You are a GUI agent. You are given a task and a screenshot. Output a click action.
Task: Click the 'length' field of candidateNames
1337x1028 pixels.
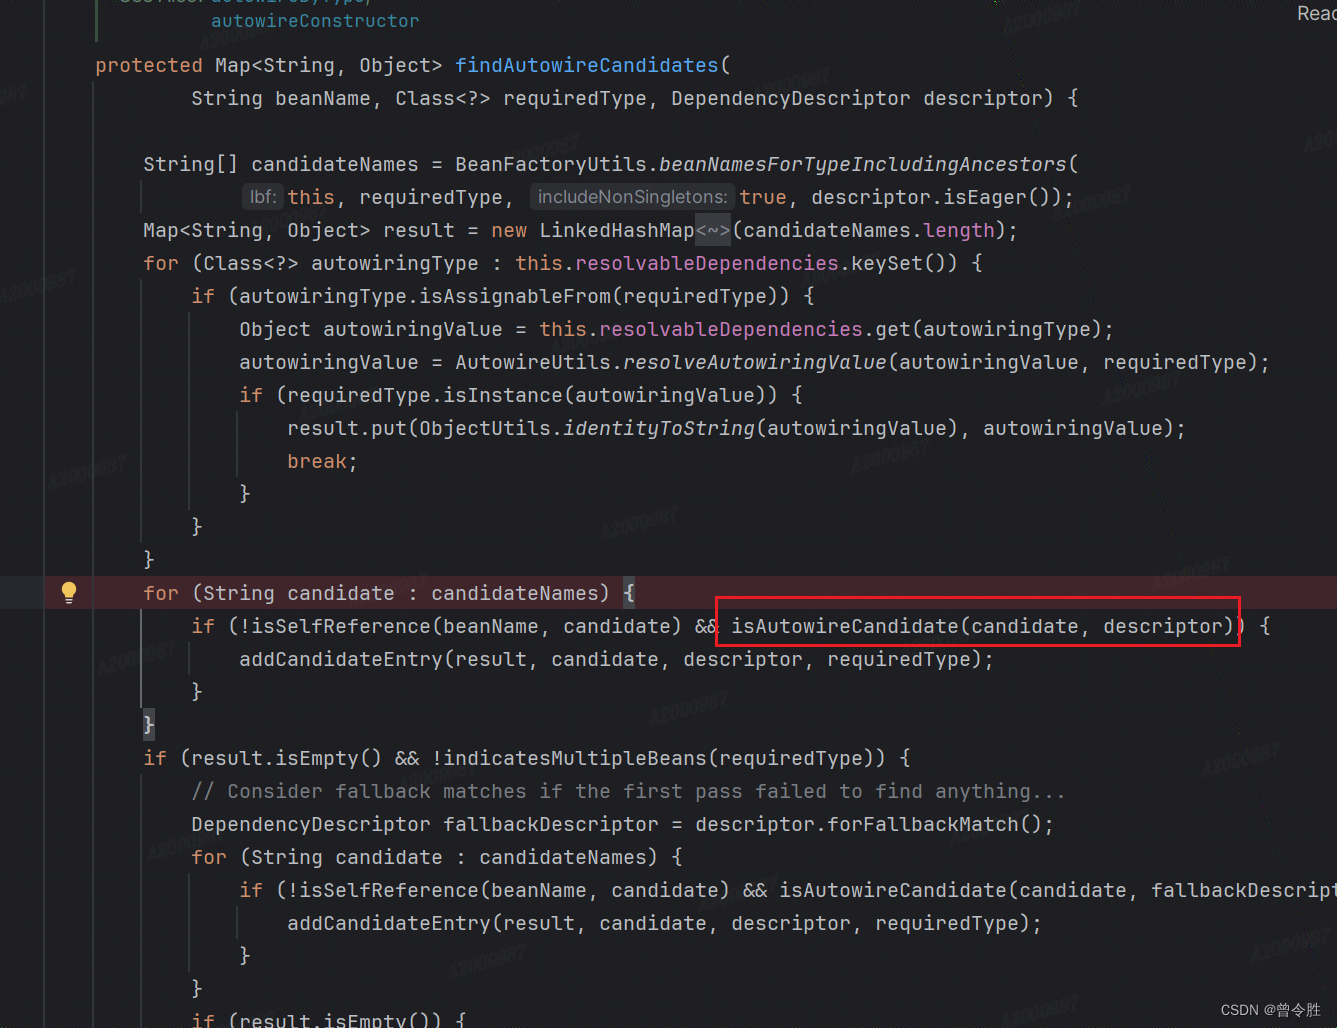(959, 230)
